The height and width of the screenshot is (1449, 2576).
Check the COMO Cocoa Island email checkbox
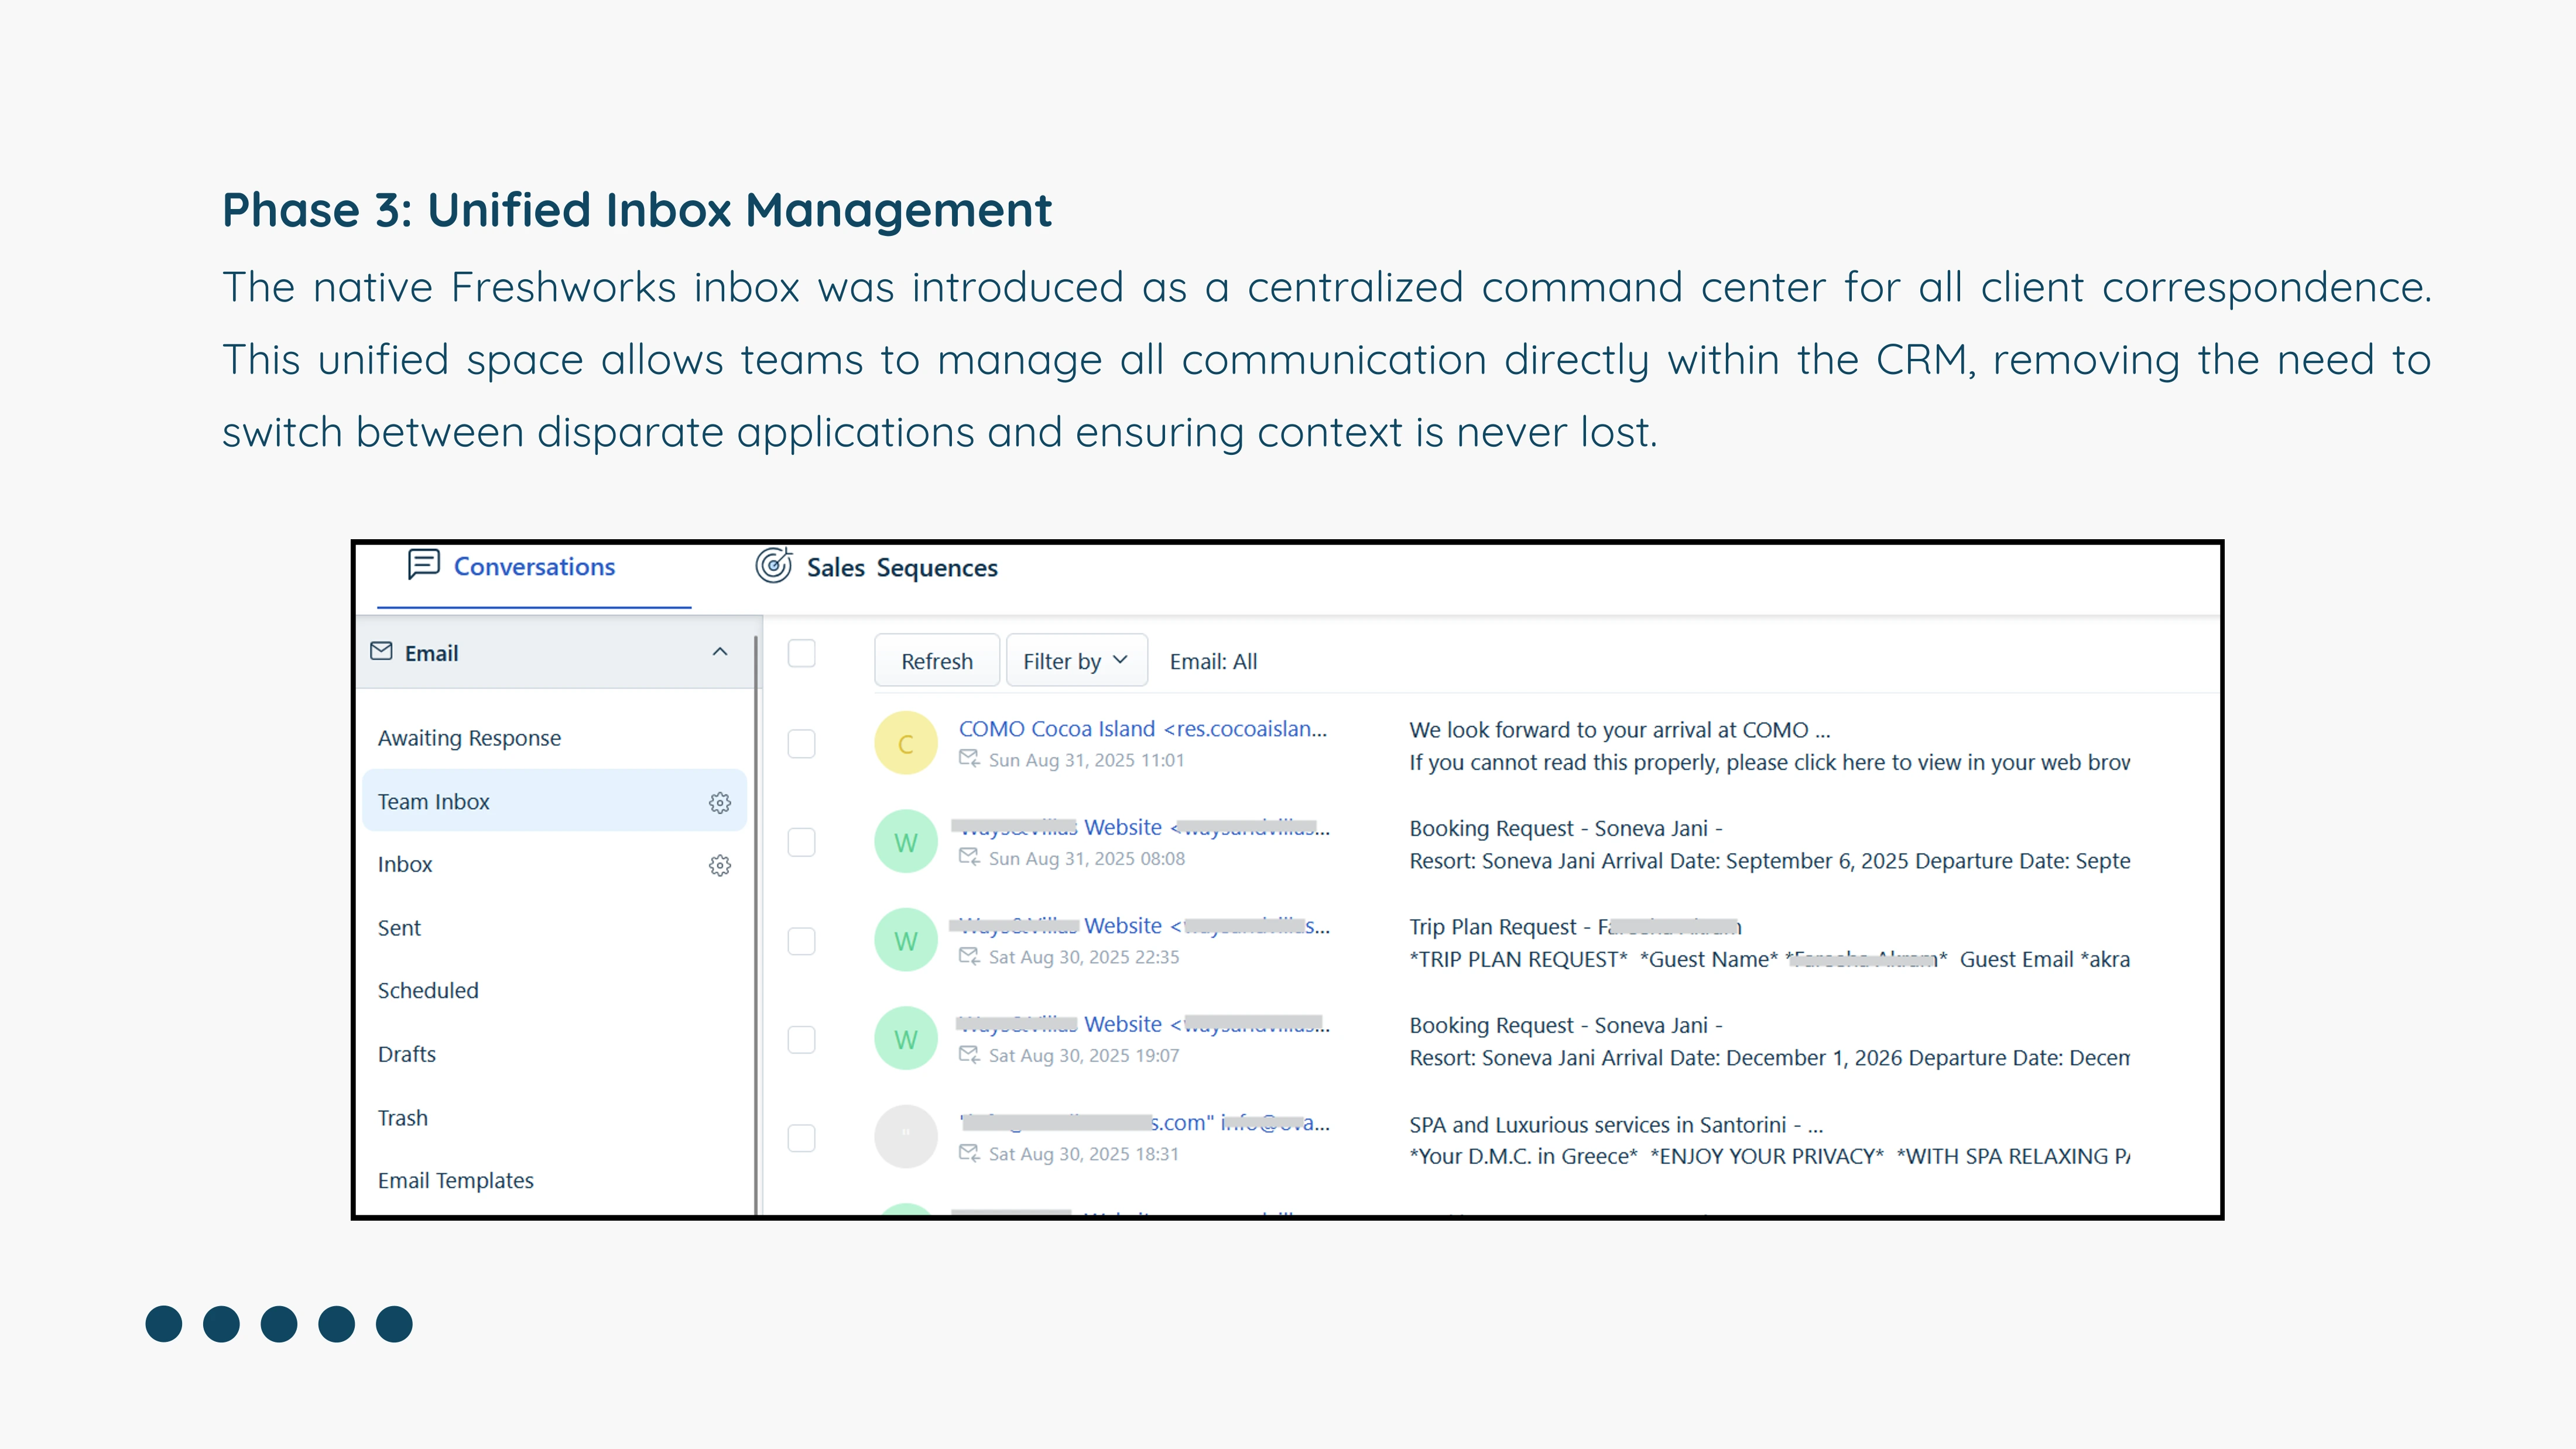[801, 743]
